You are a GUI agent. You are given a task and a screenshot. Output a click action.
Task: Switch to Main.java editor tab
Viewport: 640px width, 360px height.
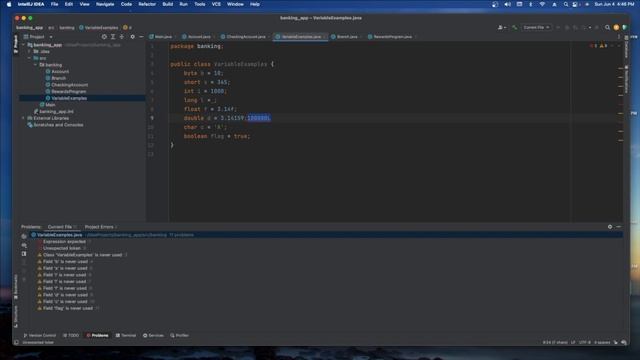pos(161,37)
